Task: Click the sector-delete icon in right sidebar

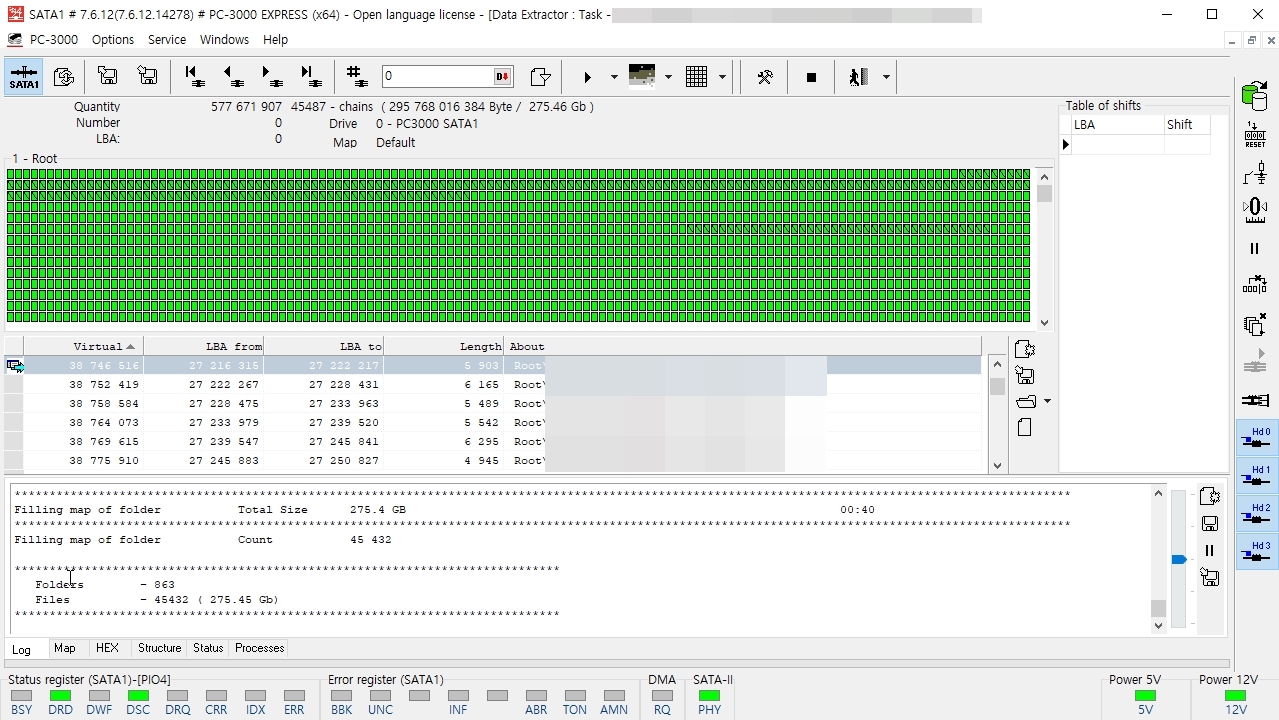Action: coord(1255,285)
